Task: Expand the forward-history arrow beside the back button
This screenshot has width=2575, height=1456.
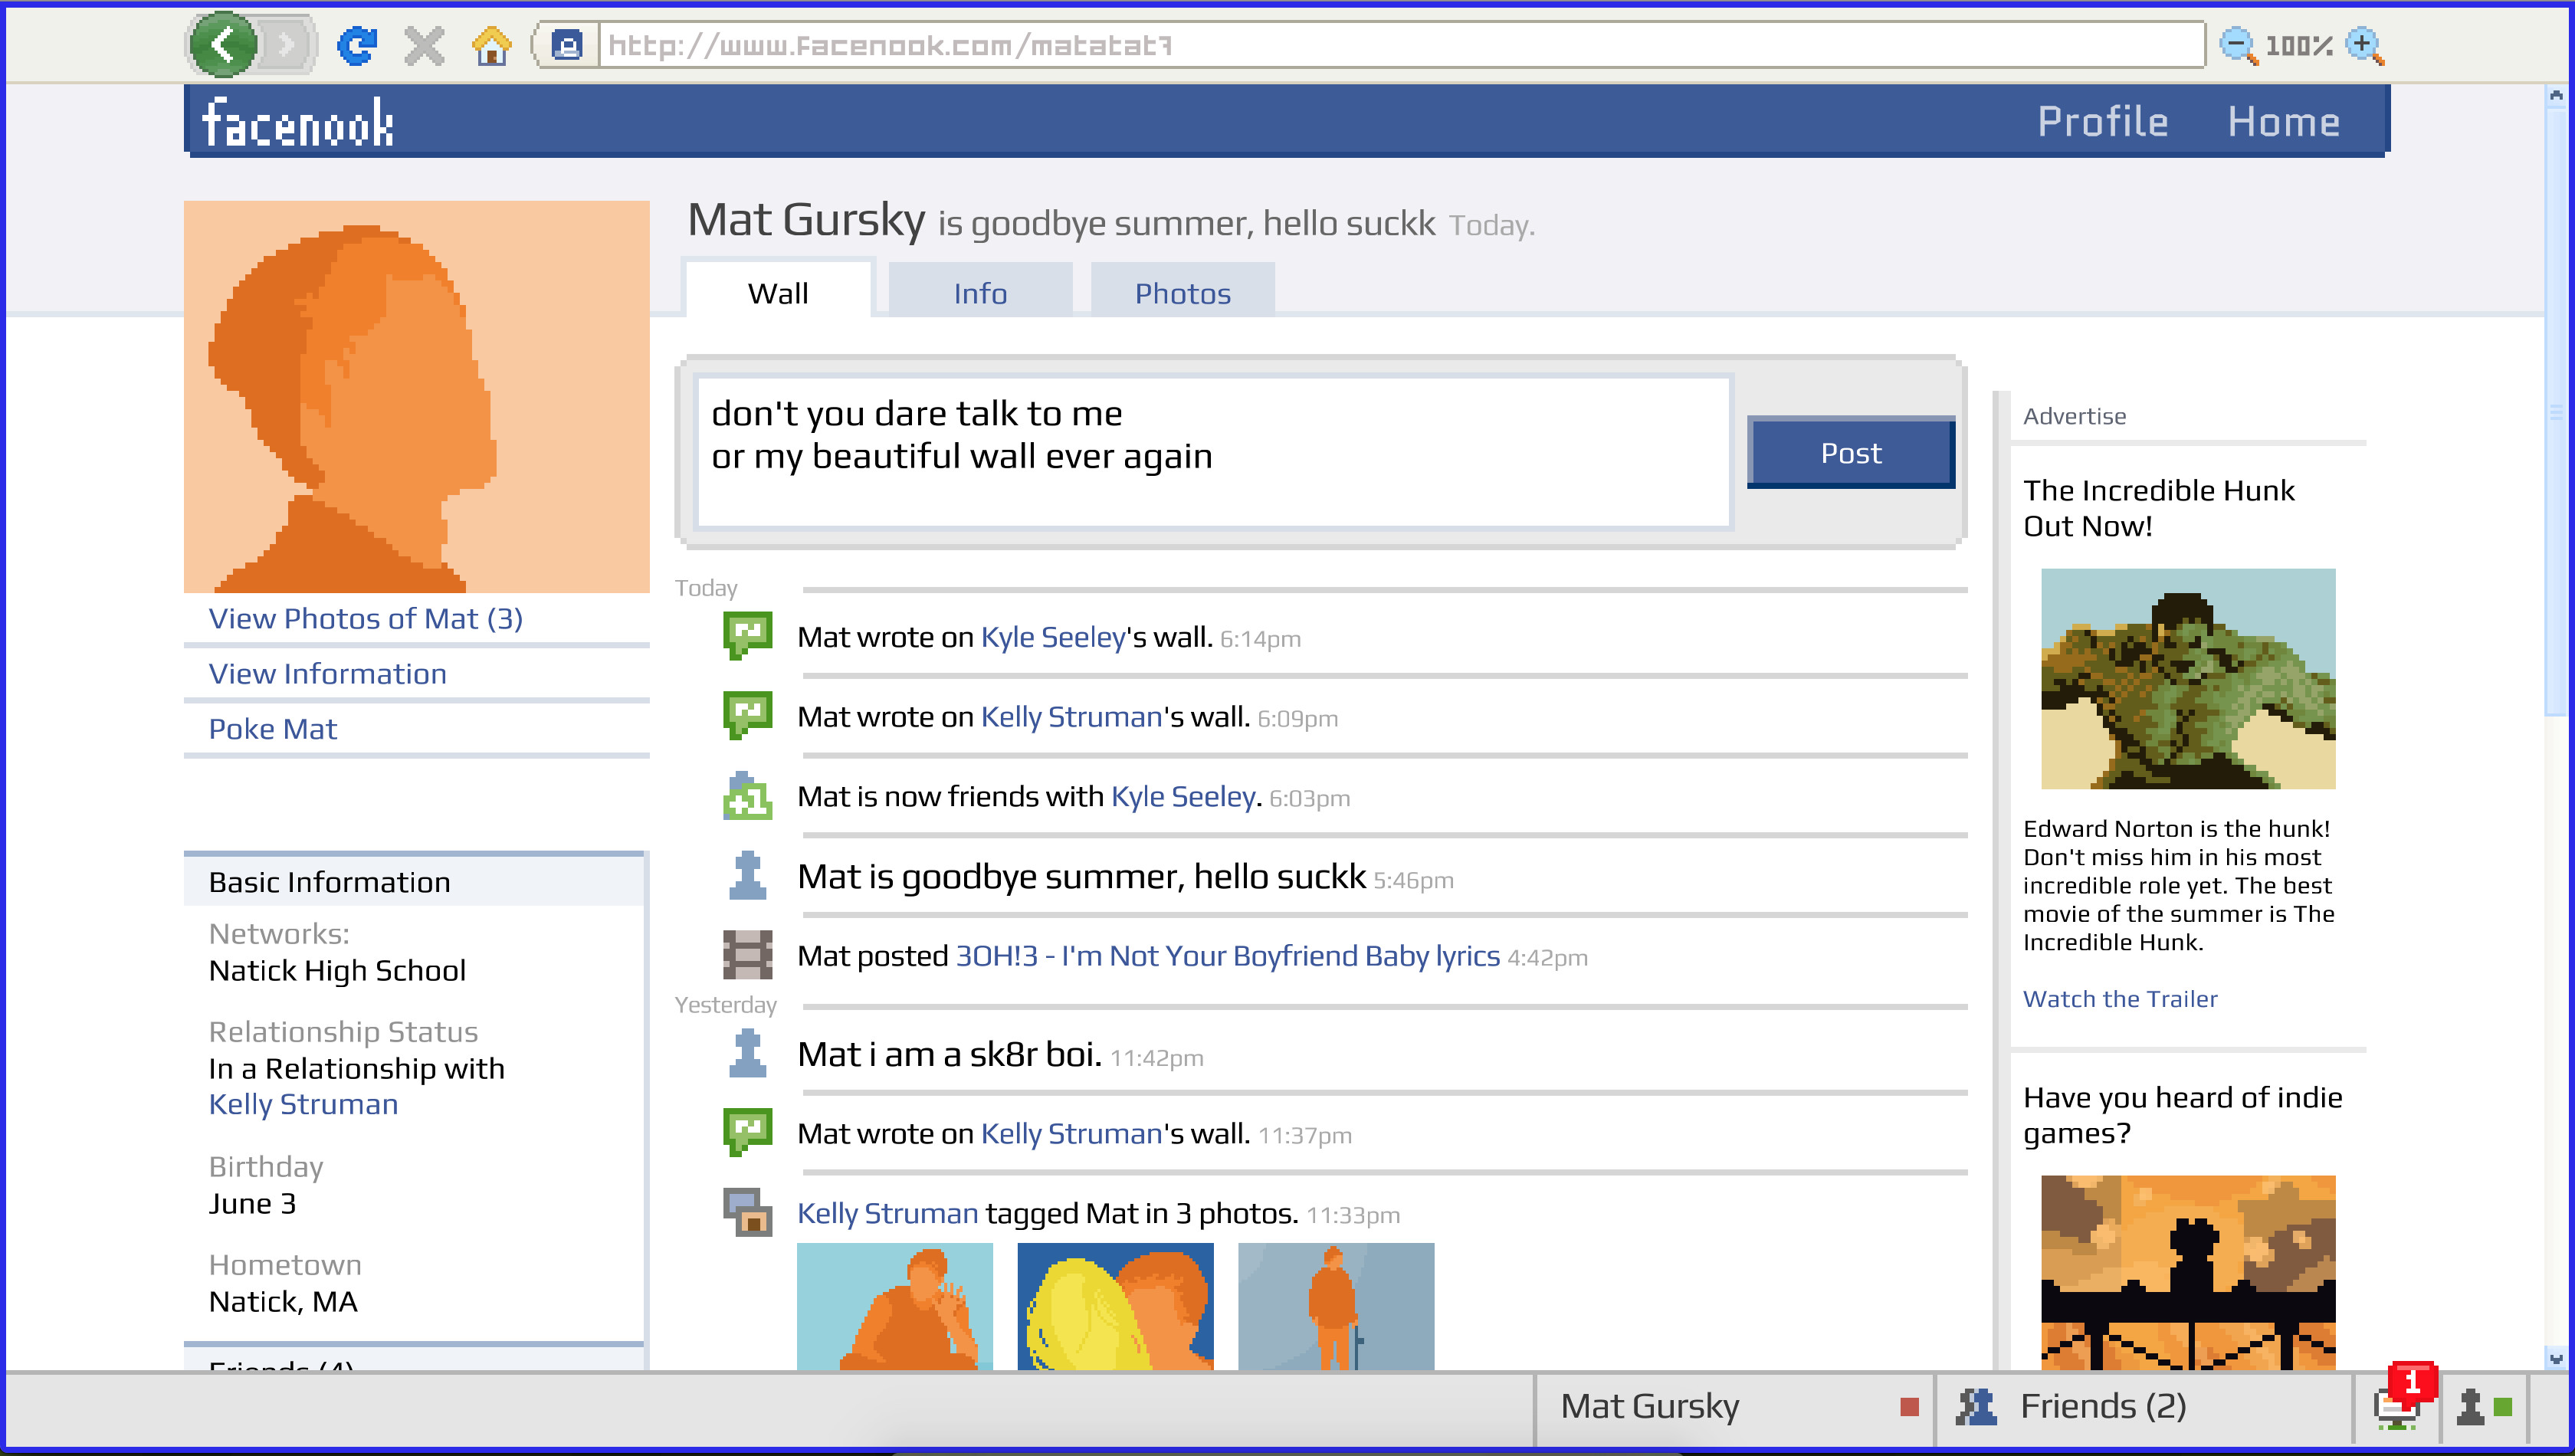Action: tap(287, 45)
